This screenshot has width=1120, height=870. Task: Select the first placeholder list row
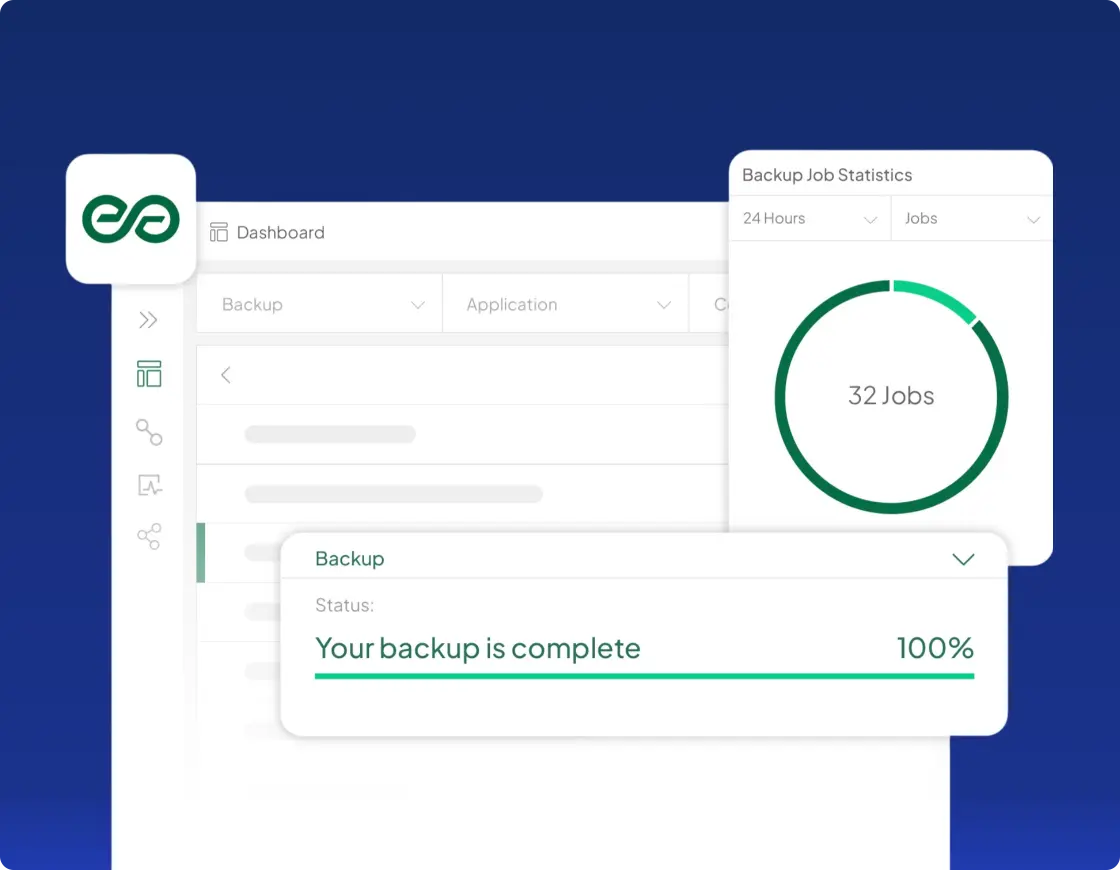pos(462,434)
